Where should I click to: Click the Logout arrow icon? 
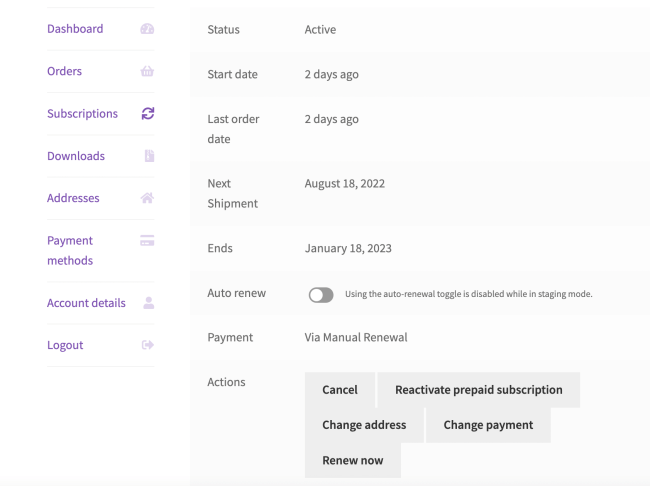(x=148, y=345)
